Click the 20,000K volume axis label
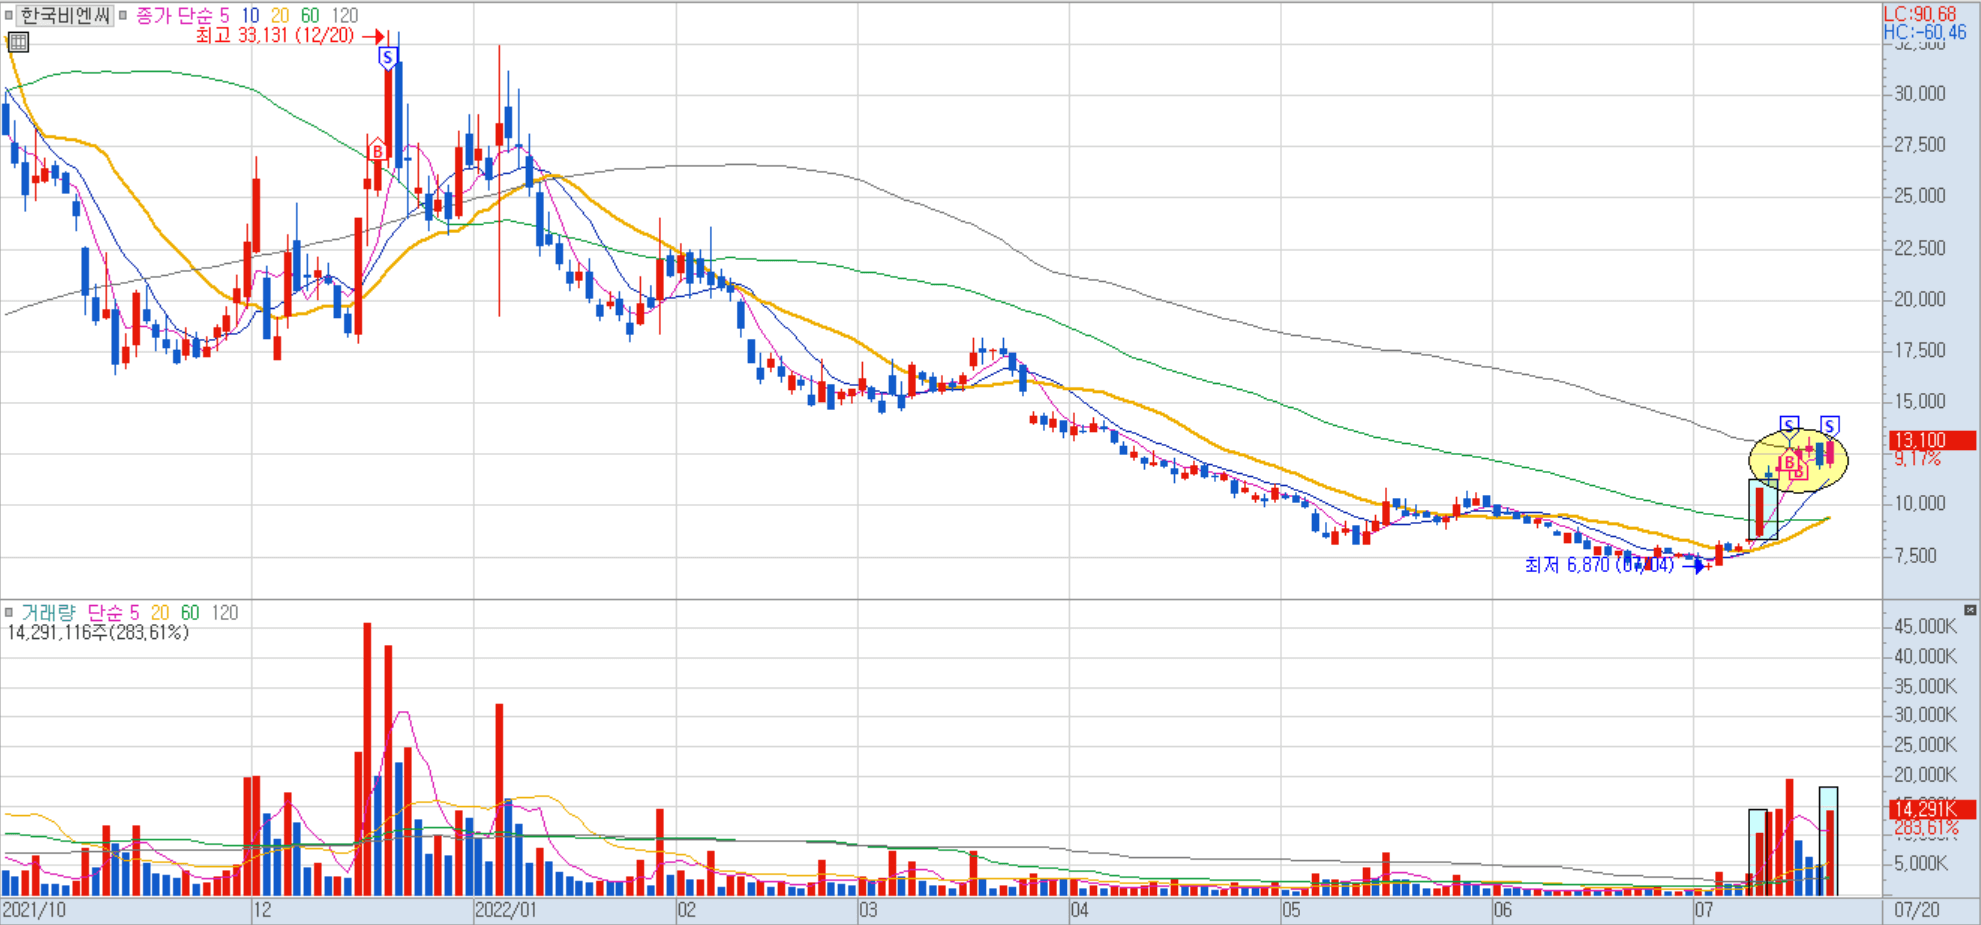 1925,774
